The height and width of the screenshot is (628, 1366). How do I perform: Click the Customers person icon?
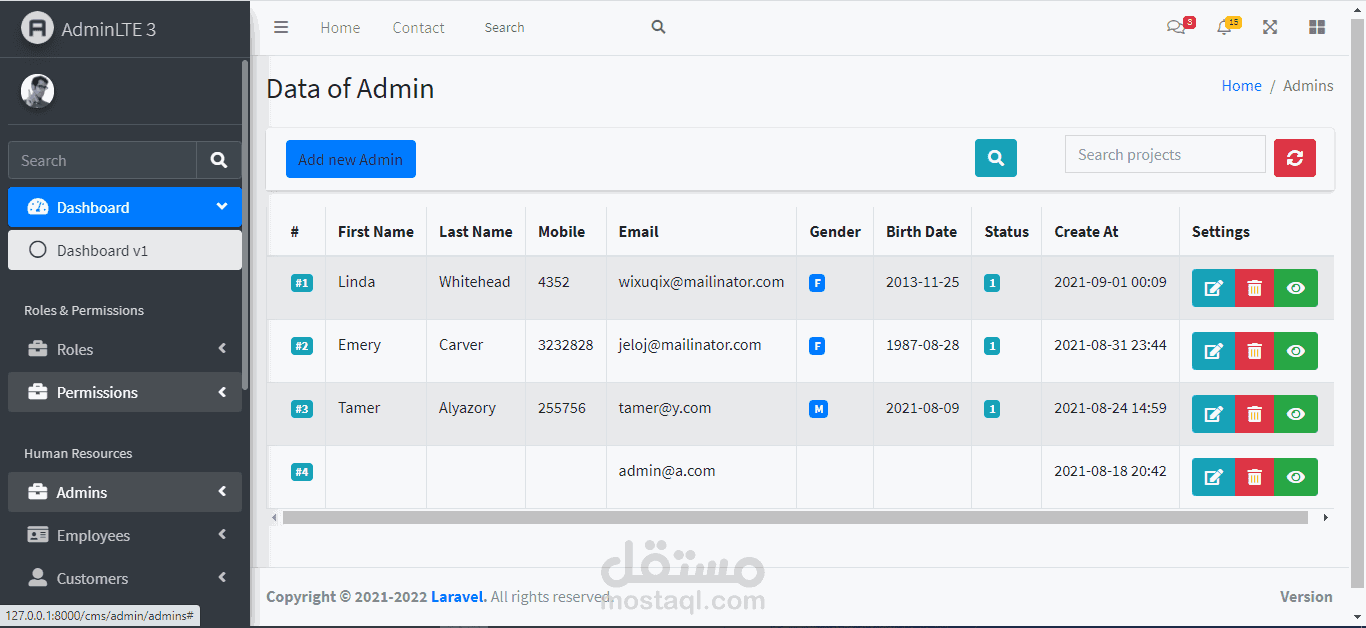pyautogui.click(x=38, y=578)
